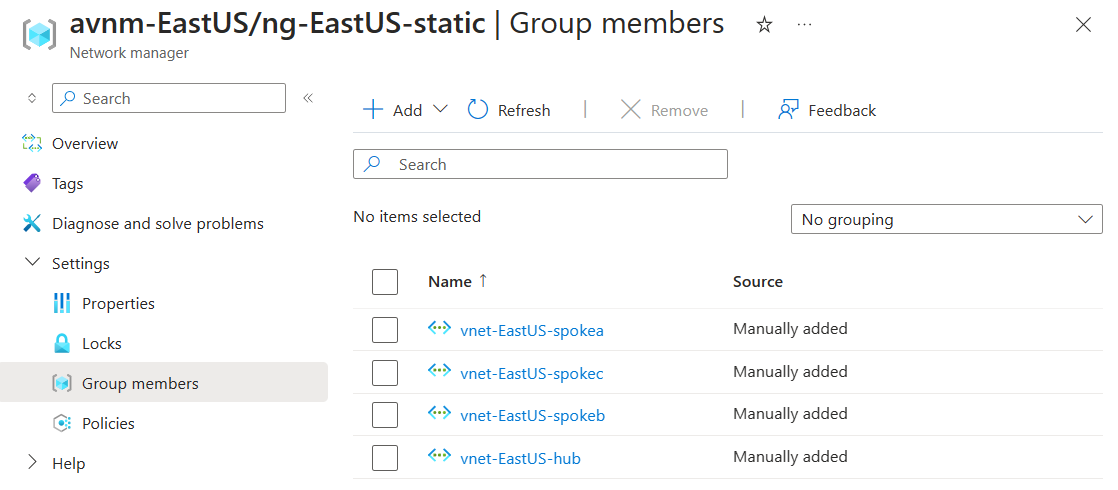Click the Refresh icon in the toolbar

click(x=478, y=110)
